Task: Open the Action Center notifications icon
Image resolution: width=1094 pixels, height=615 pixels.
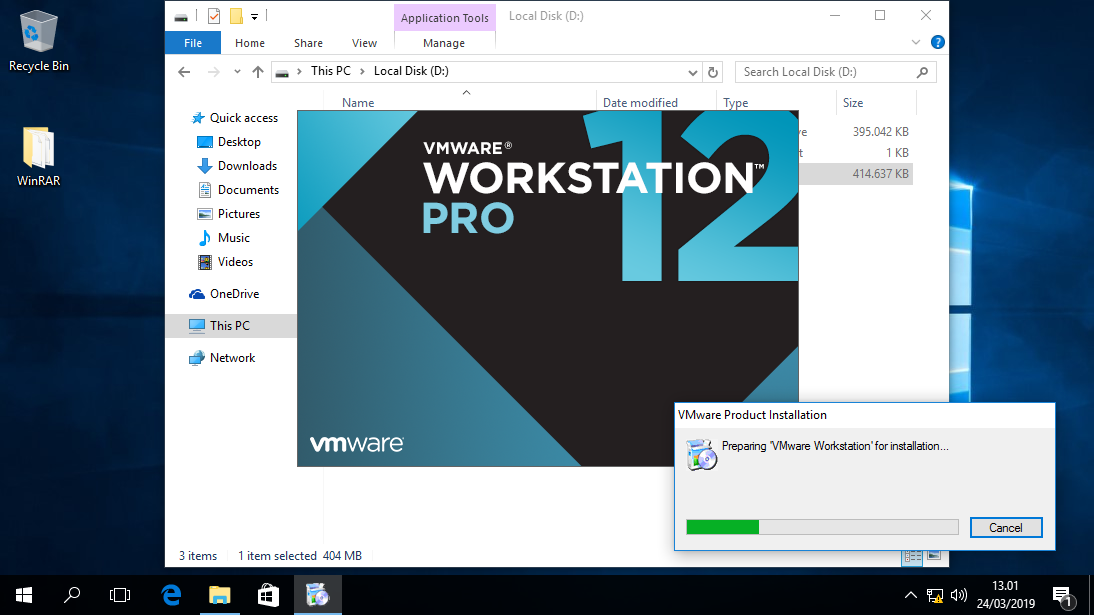Action: (1064, 597)
